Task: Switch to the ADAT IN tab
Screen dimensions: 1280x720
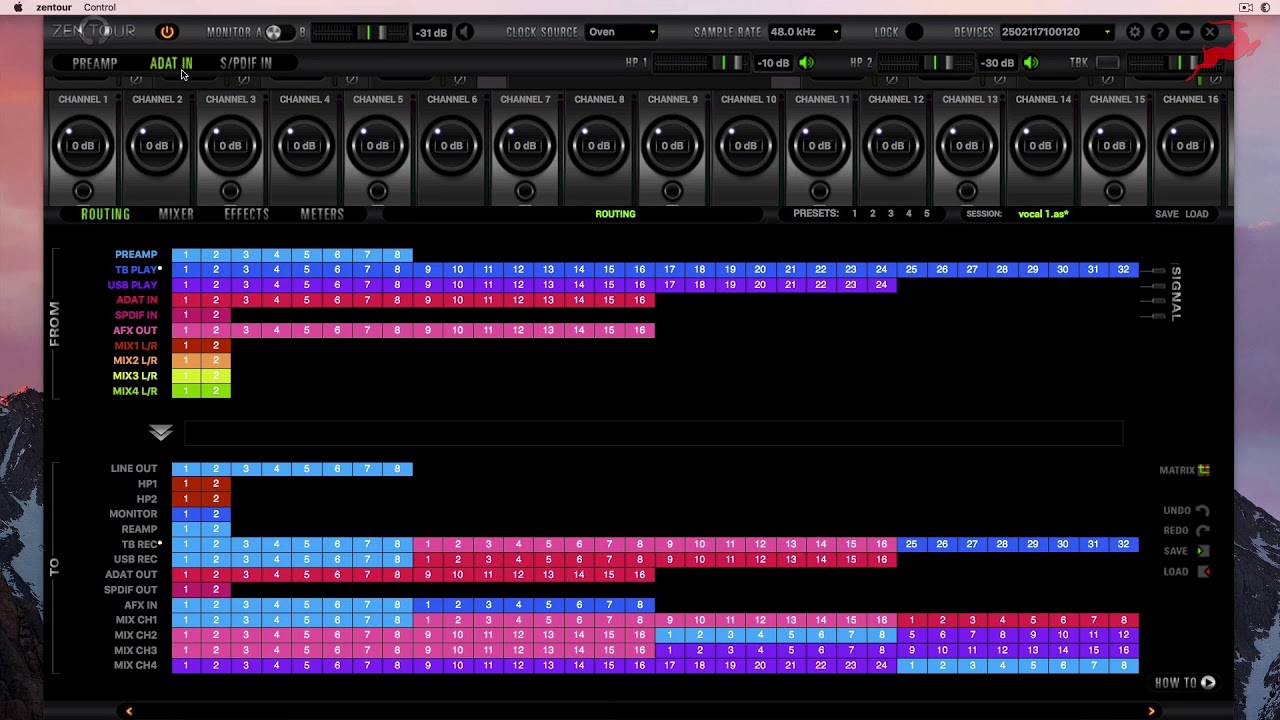Action: 171,63
